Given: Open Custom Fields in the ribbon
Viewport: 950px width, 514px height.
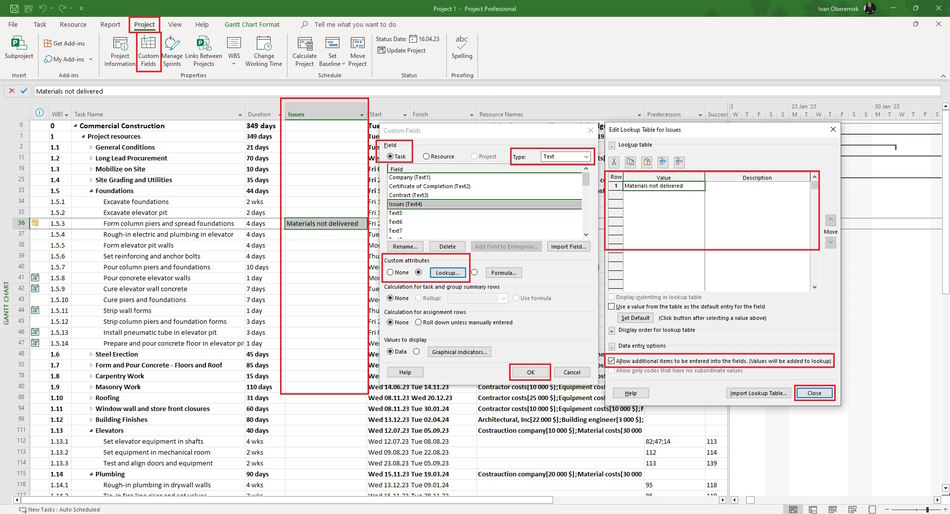Looking at the screenshot, I should click(148, 51).
